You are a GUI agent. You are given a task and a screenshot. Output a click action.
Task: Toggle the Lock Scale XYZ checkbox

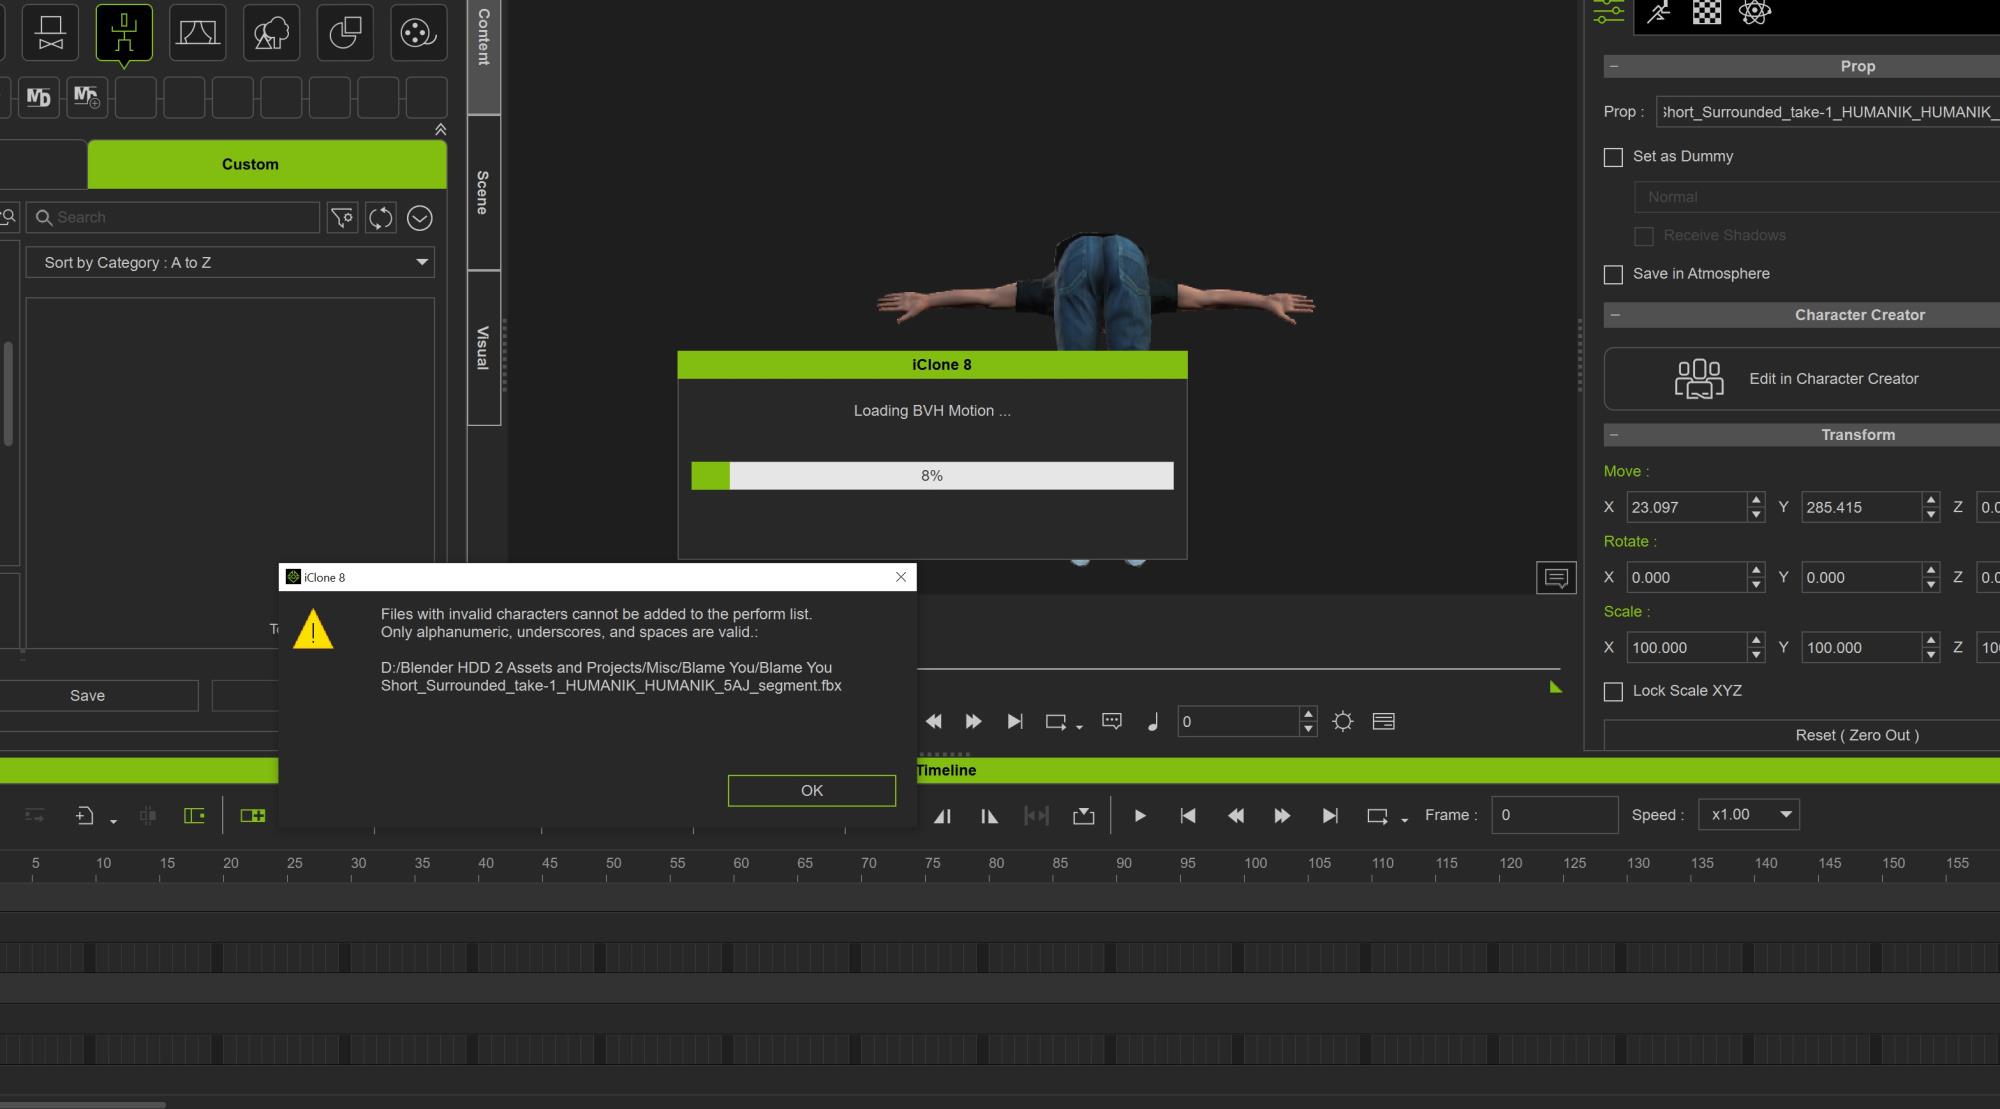coord(1613,691)
